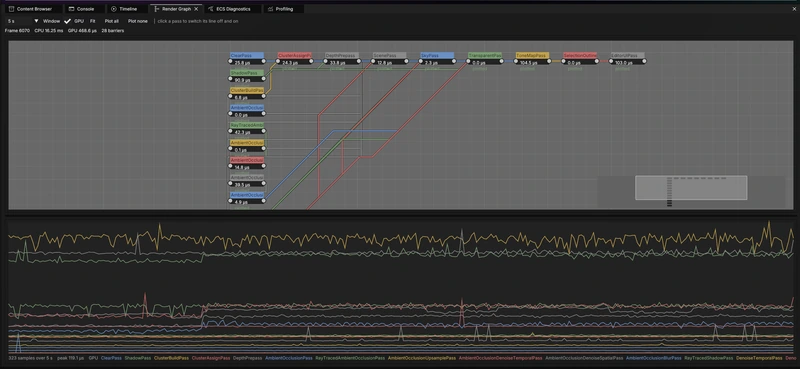Click RayTracedAmbientOcclusionPass in the bottom legend
The width and height of the screenshot is (800, 369).
coord(351,358)
